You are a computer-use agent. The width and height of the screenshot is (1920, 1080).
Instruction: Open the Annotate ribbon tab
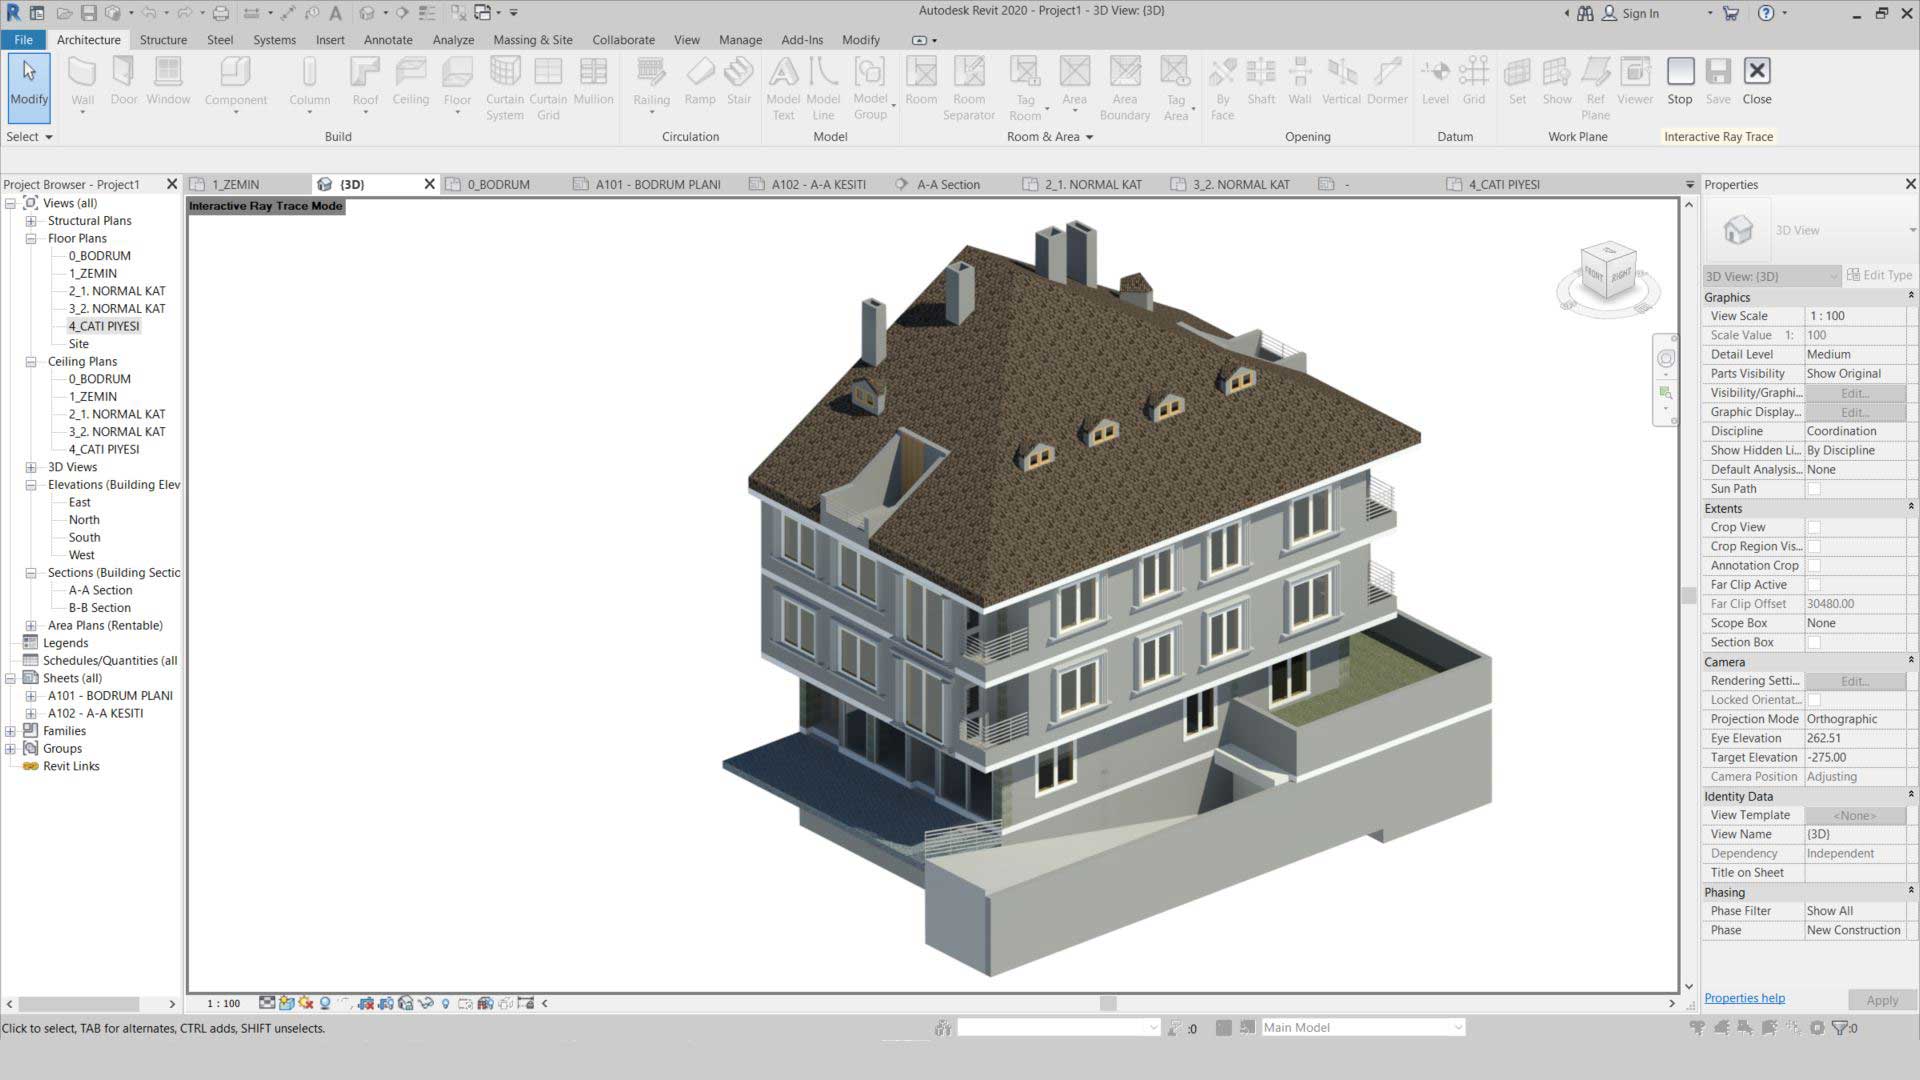388,40
